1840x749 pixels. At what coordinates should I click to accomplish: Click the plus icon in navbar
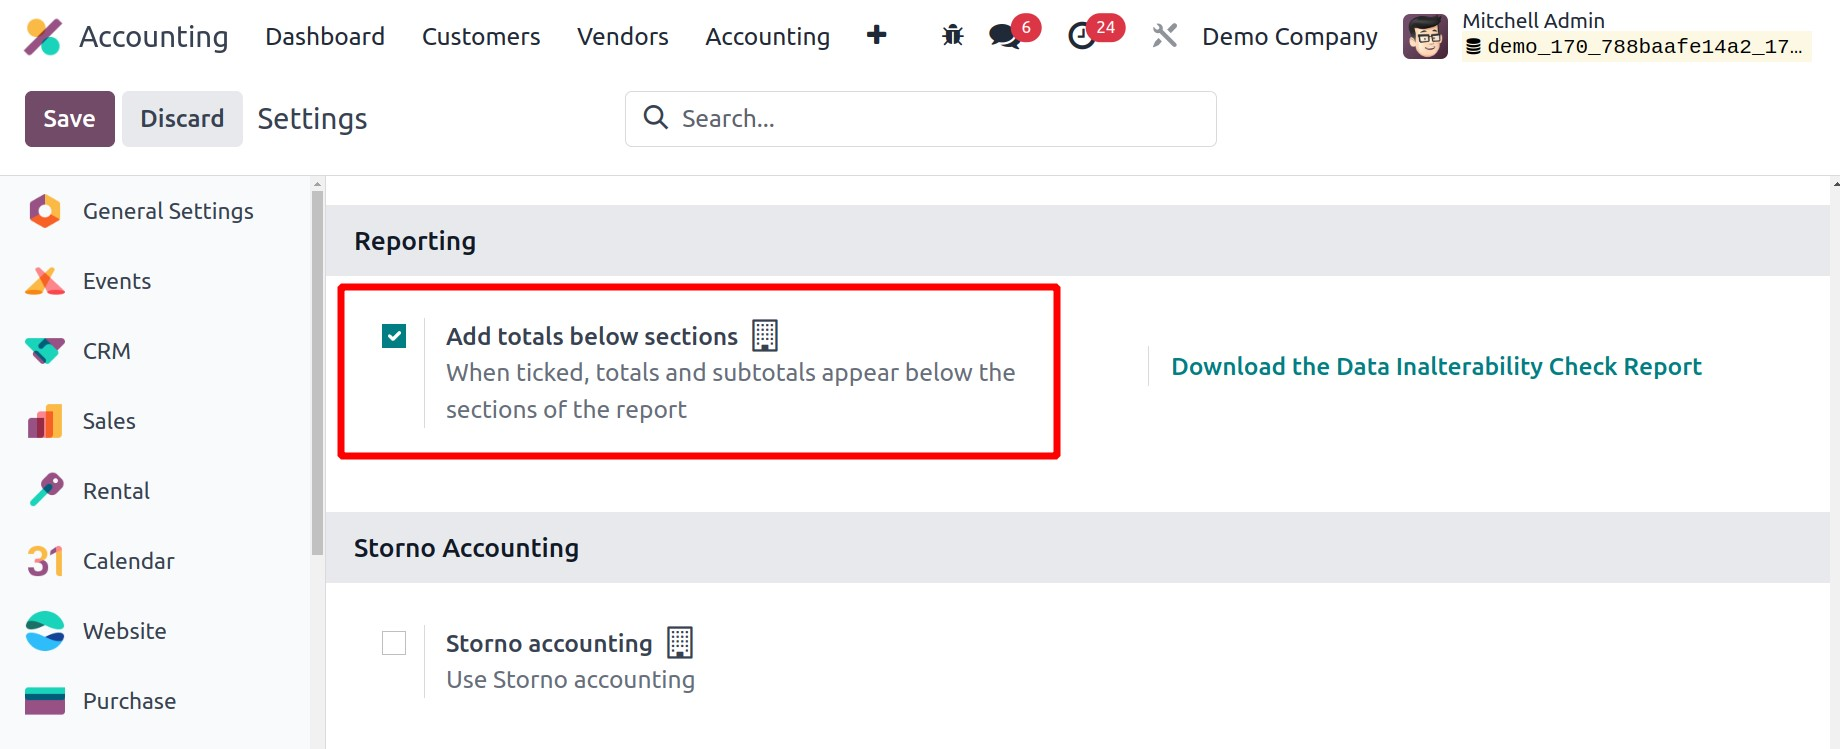[876, 35]
